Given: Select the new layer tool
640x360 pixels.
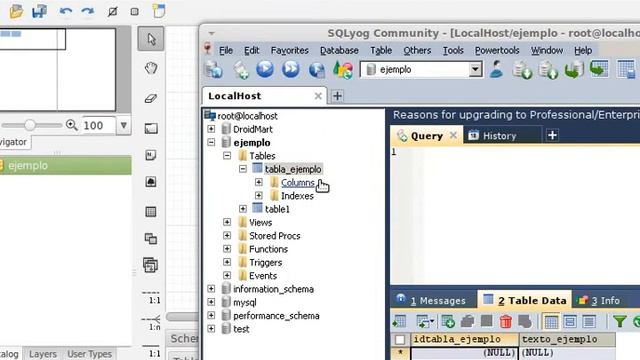Looking at the screenshot, I should [151, 129].
